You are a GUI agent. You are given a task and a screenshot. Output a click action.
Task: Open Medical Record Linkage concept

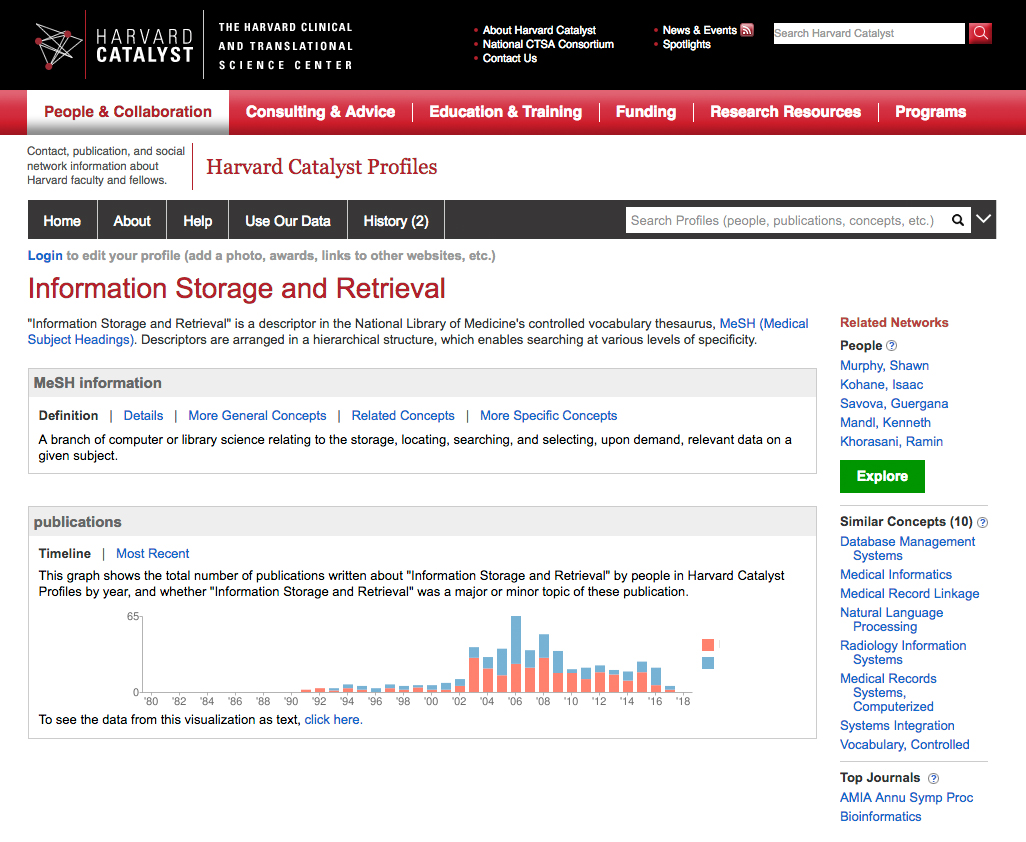coord(910,593)
